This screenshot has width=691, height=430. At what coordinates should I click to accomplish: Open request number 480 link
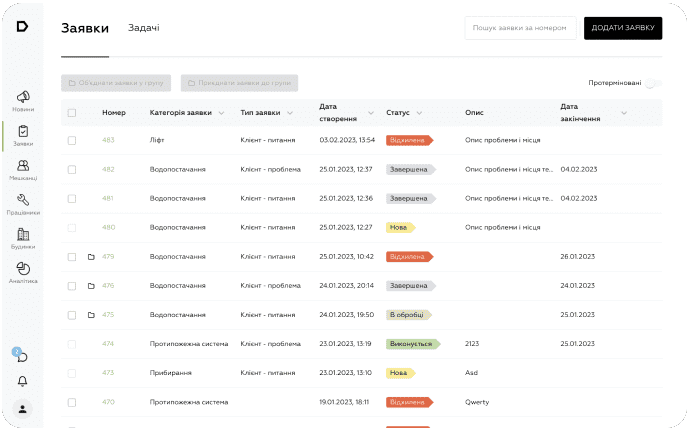coord(108,227)
